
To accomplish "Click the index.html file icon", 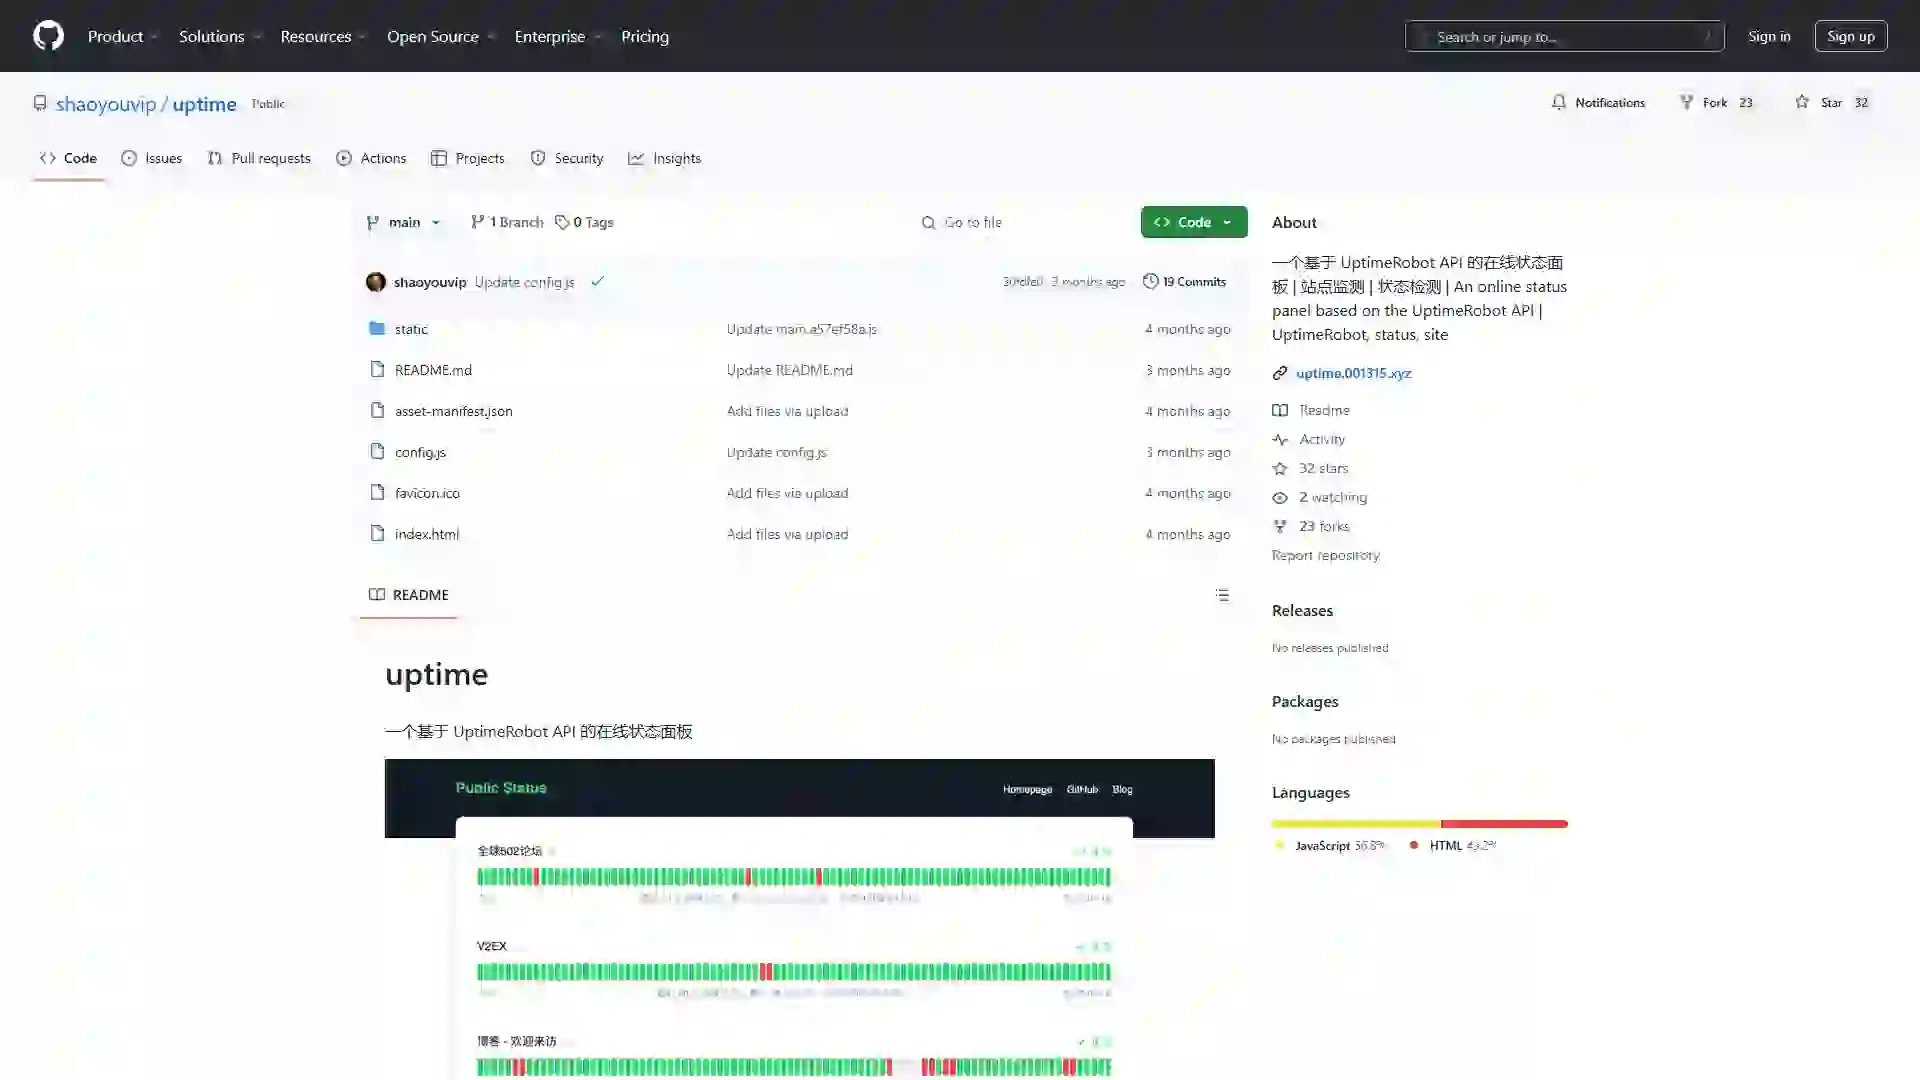I will click(377, 533).
